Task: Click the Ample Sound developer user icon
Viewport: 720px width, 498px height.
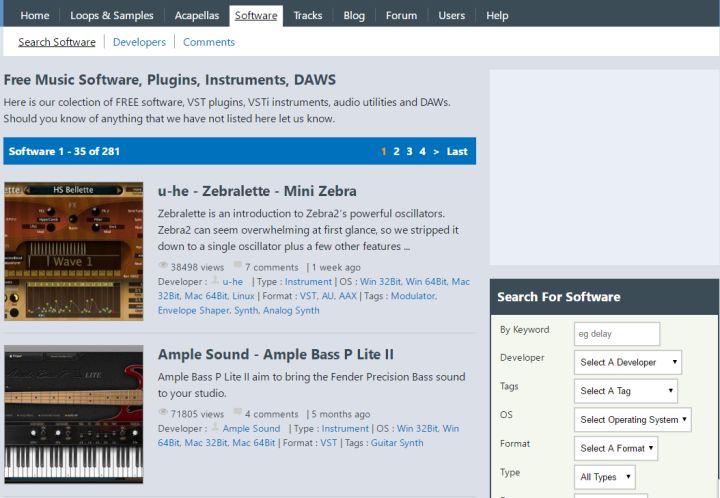Action: click(x=214, y=429)
